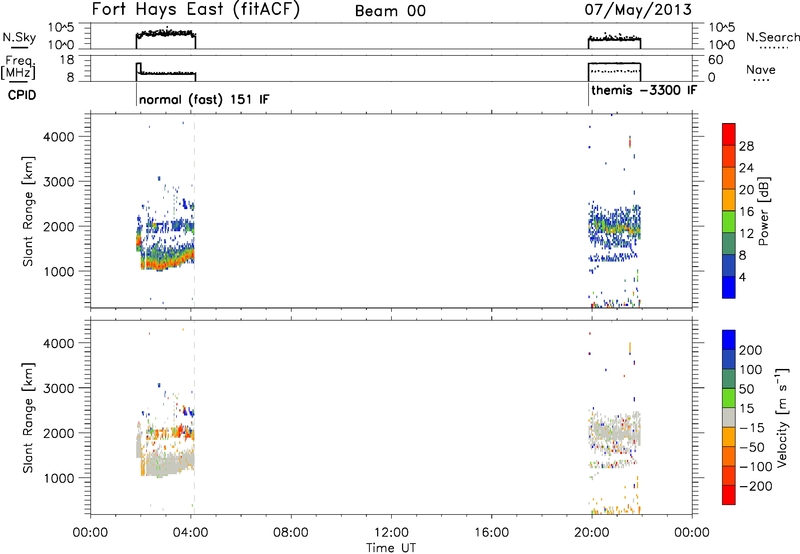Click the '20:00' time axis tick
The height and width of the screenshot is (554, 800).
pos(591,533)
